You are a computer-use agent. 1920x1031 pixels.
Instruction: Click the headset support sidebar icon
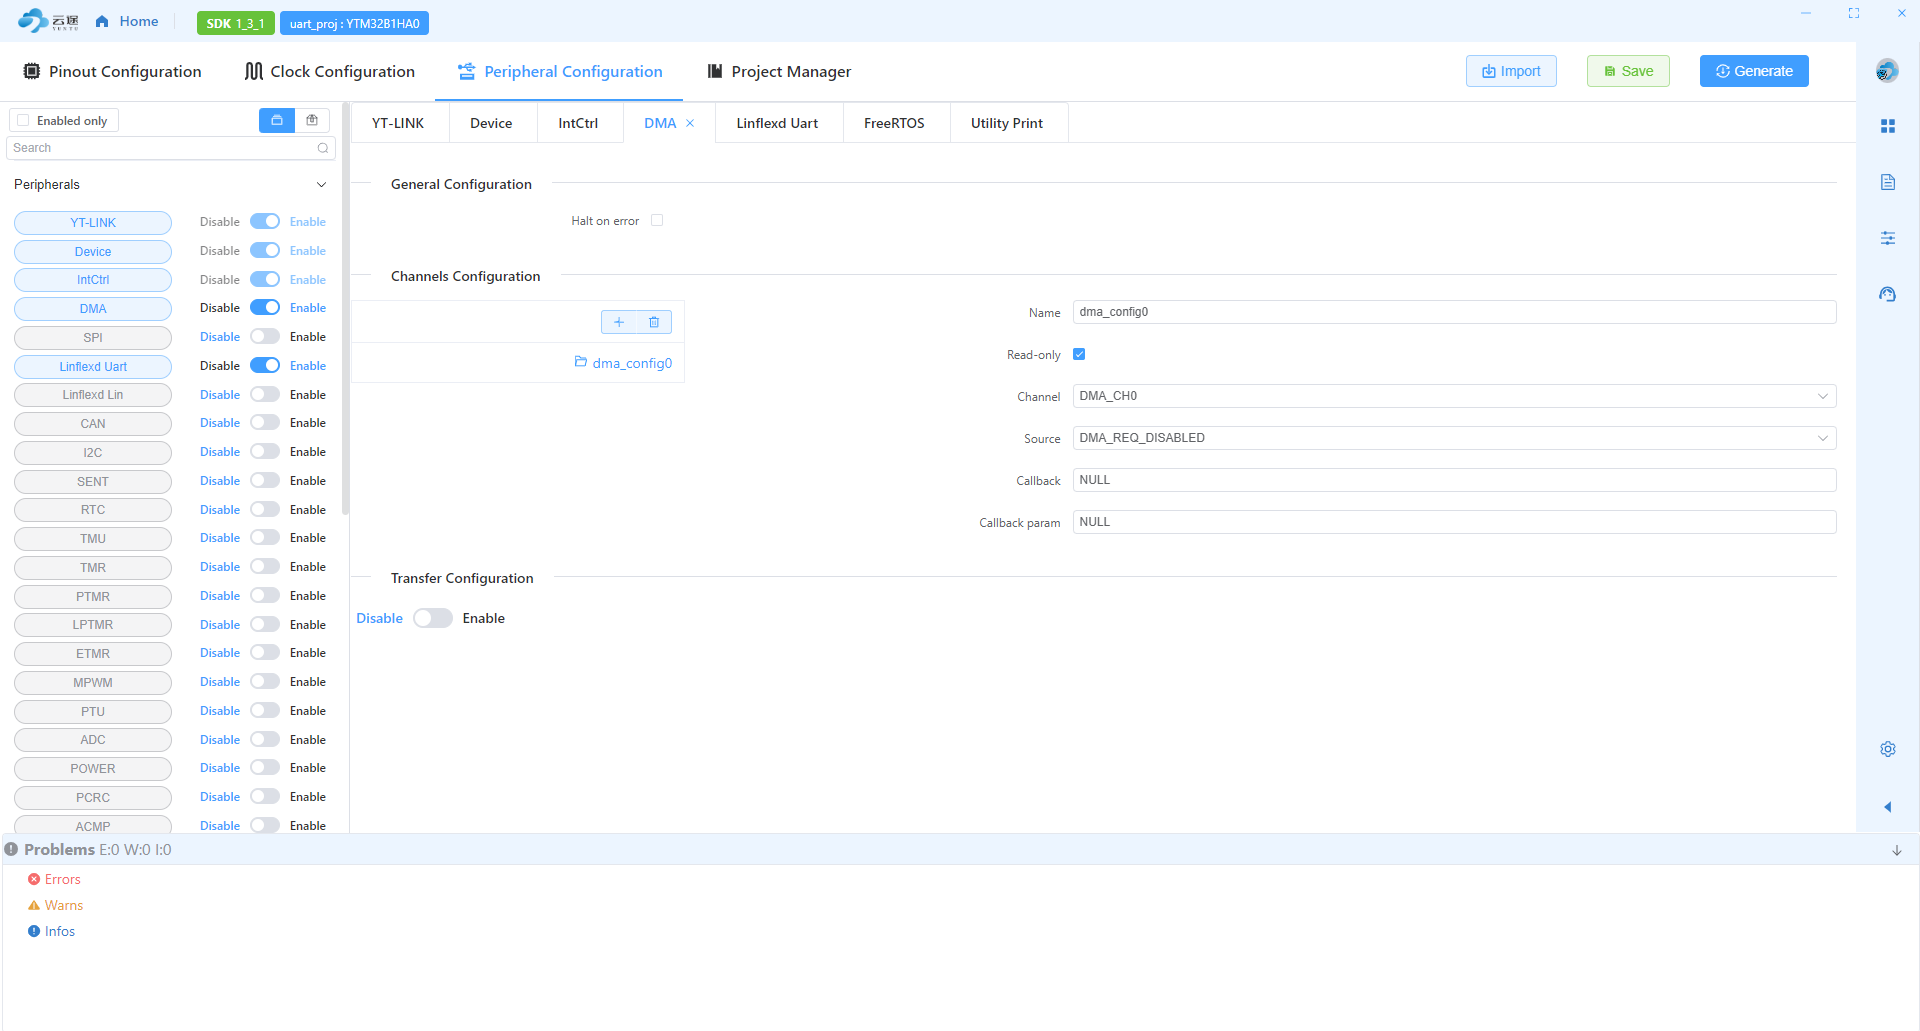[x=1888, y=294]
